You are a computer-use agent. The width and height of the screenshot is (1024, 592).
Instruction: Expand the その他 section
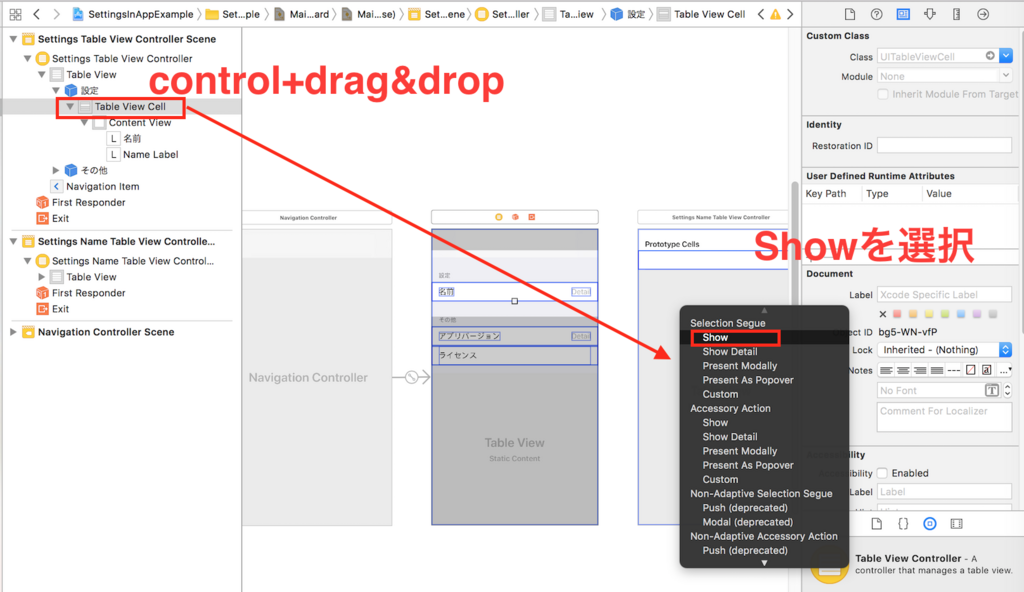point(56,170)
